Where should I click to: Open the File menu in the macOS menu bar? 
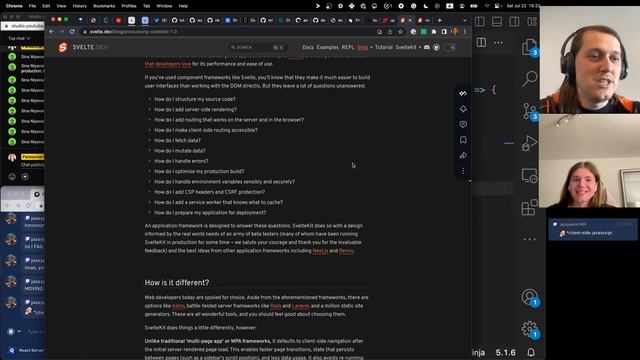32,6
